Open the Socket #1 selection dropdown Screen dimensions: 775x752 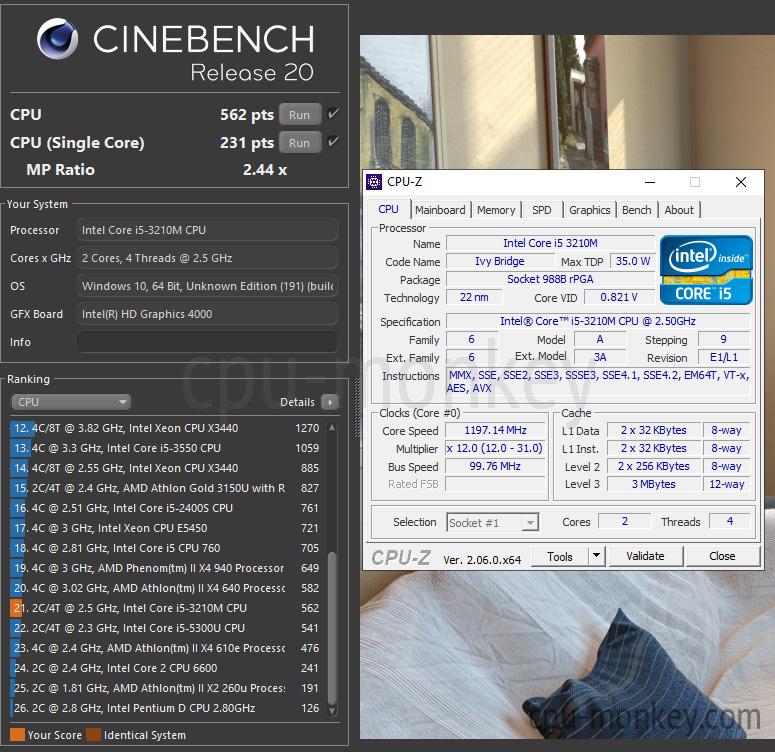tap(492, 522)
